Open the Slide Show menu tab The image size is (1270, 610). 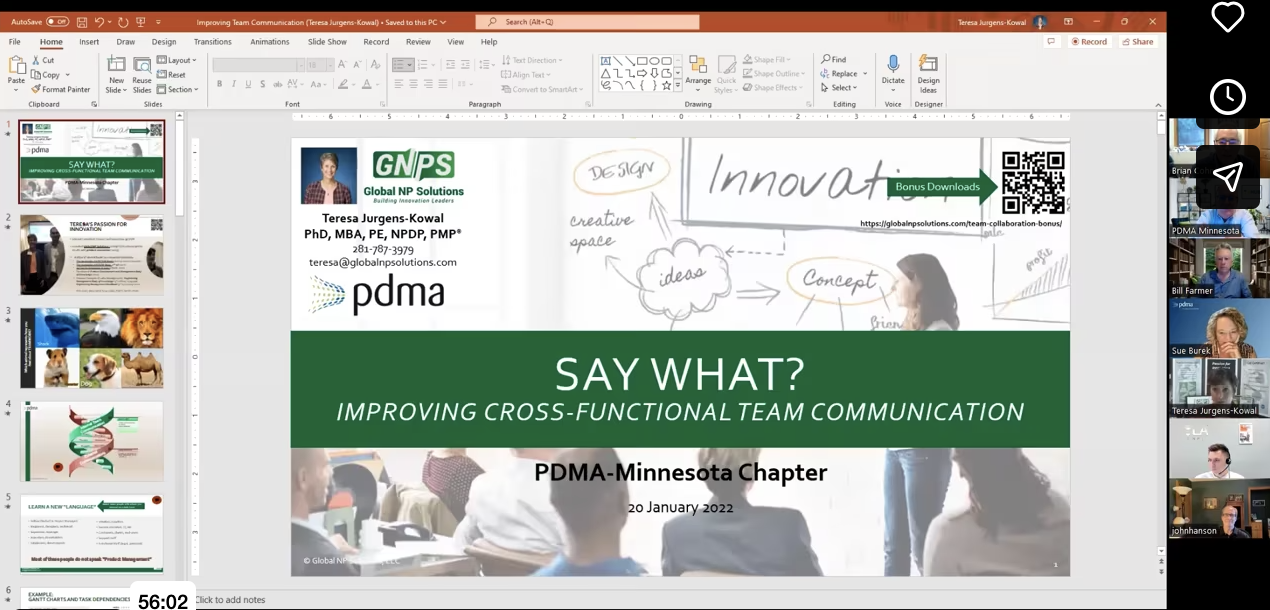[x=326, y=41]
